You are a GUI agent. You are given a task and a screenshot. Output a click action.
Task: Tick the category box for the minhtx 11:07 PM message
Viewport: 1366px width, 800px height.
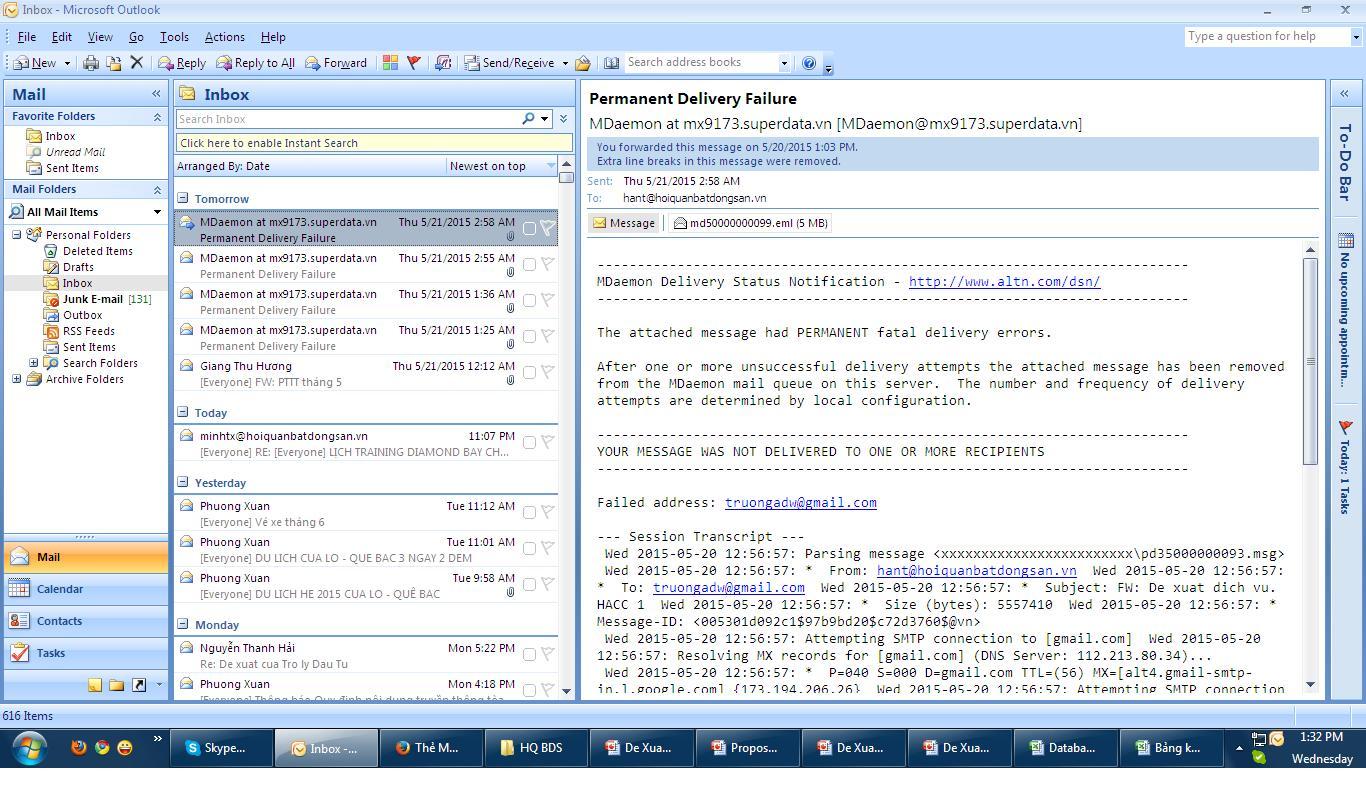point(529,442)
